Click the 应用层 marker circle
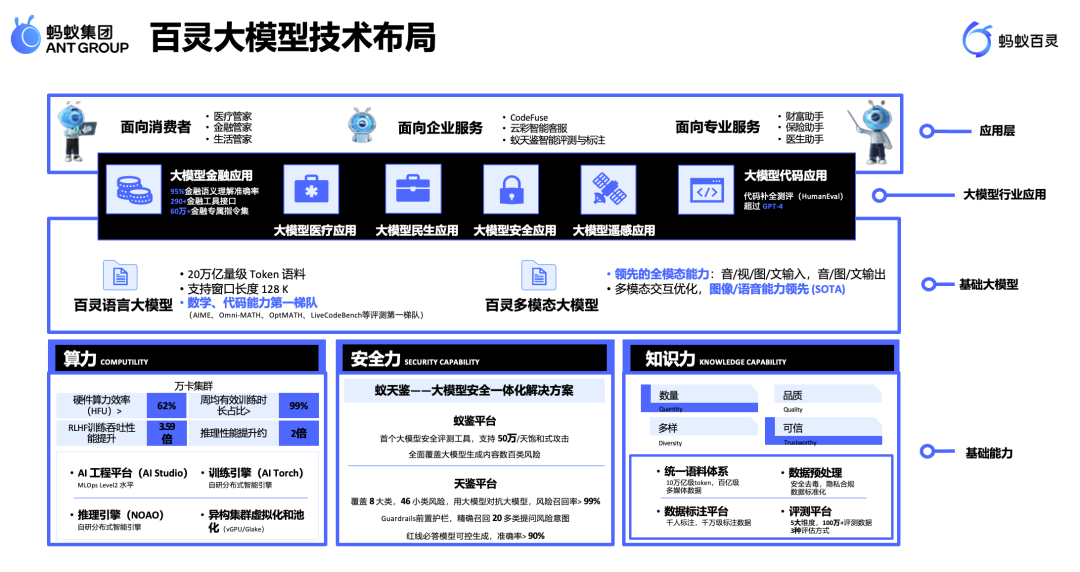The image size is (1080, 572). (x=927, y=131)
